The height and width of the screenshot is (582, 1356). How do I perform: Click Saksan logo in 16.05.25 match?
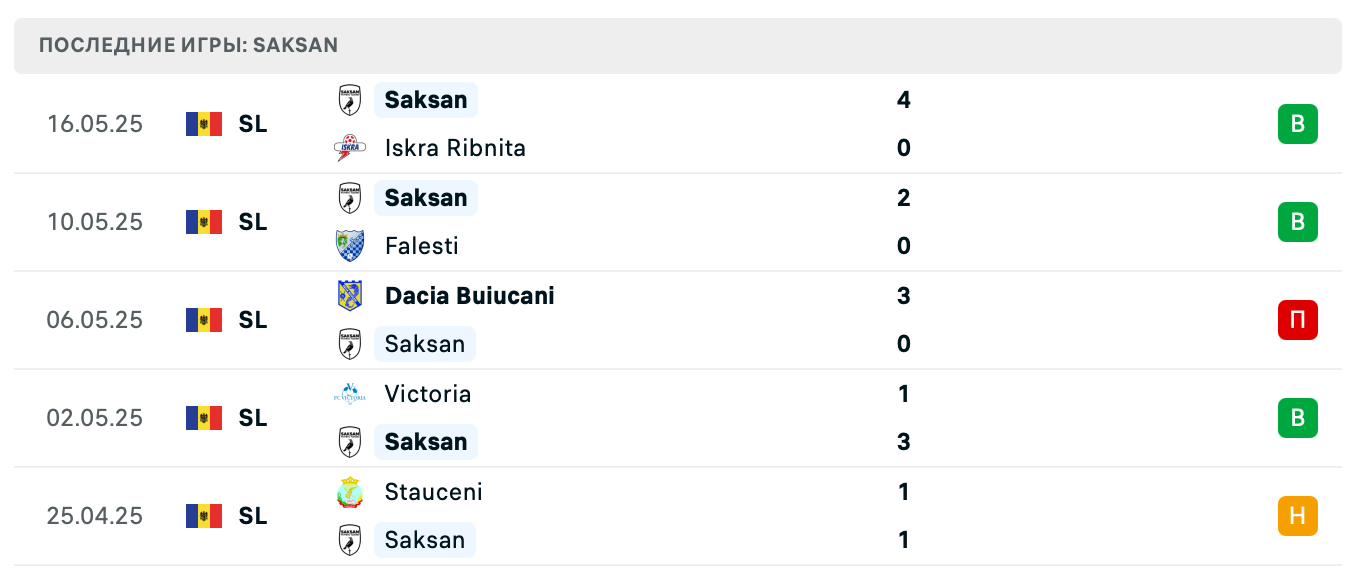click(x=349, y=100)
